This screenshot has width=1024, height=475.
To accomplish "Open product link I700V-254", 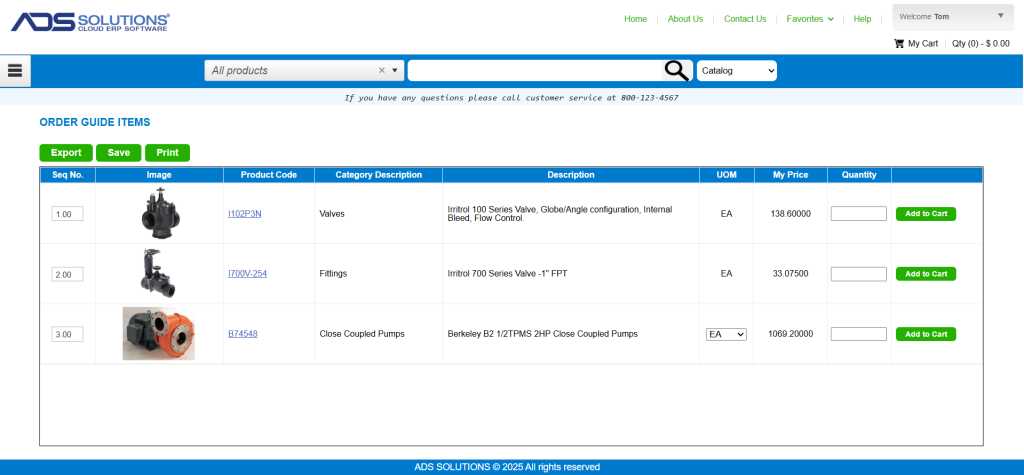I will 248,274.
